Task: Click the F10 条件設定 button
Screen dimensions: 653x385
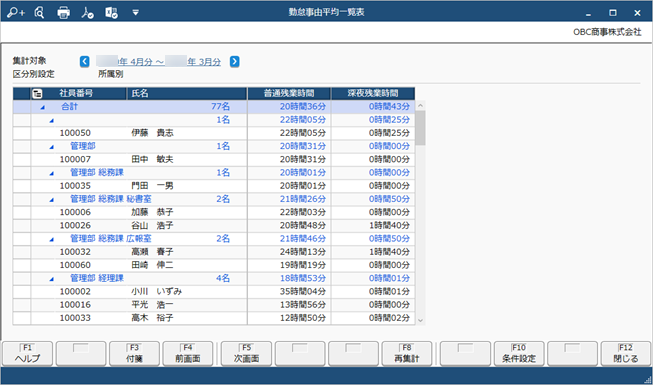Action: coord(519,354)
